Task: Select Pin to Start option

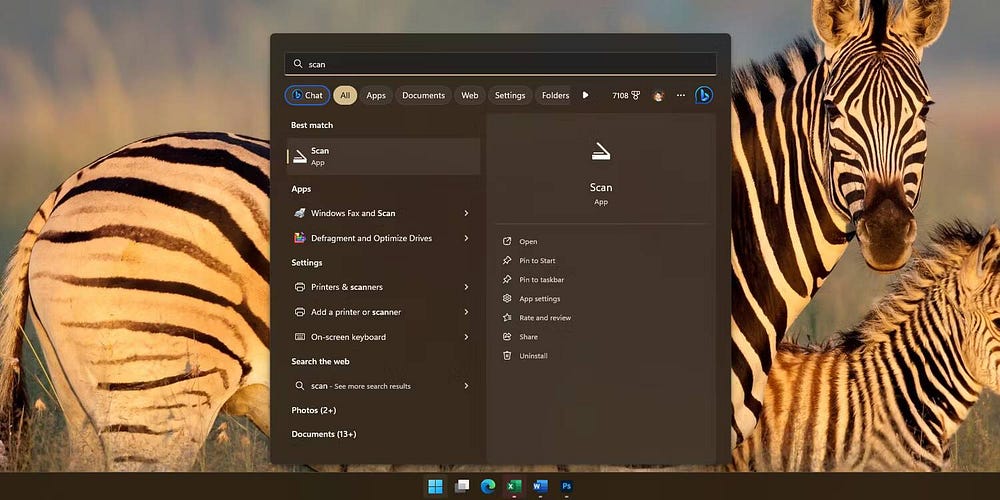Action: coord(537,261)
